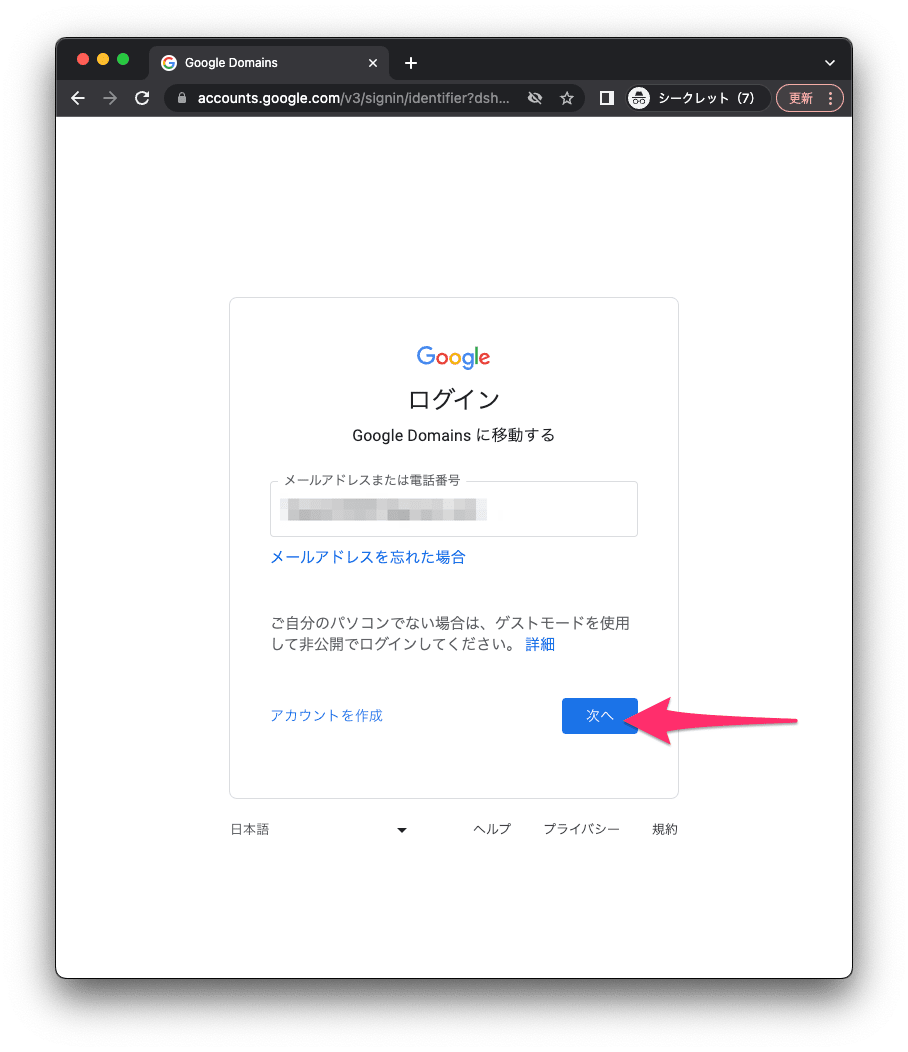Open the three-dot Chrome menu
The image size is (908, 1052).
pos(830,98)
